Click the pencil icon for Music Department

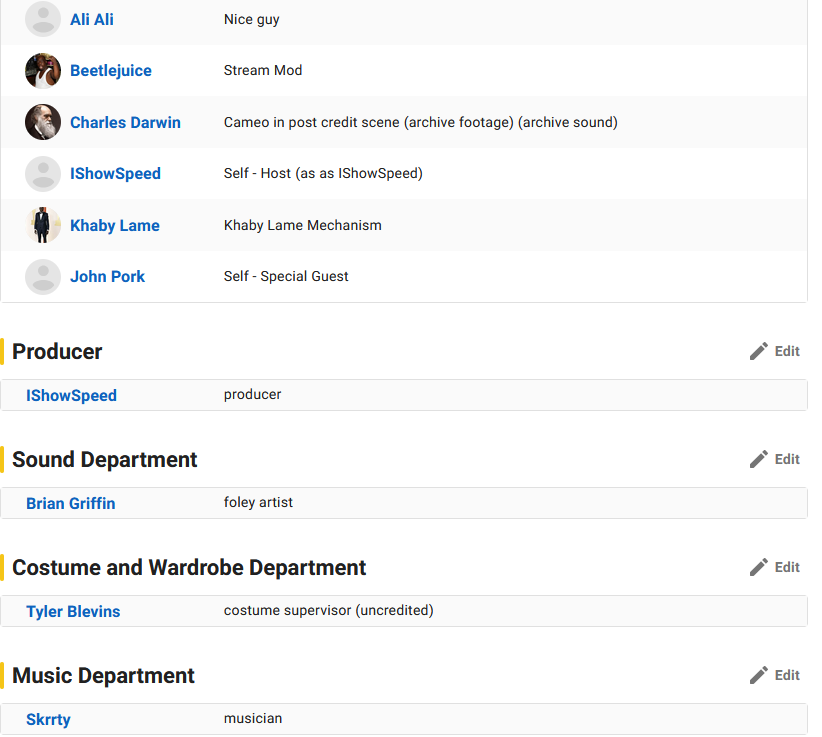click(759, 675)
